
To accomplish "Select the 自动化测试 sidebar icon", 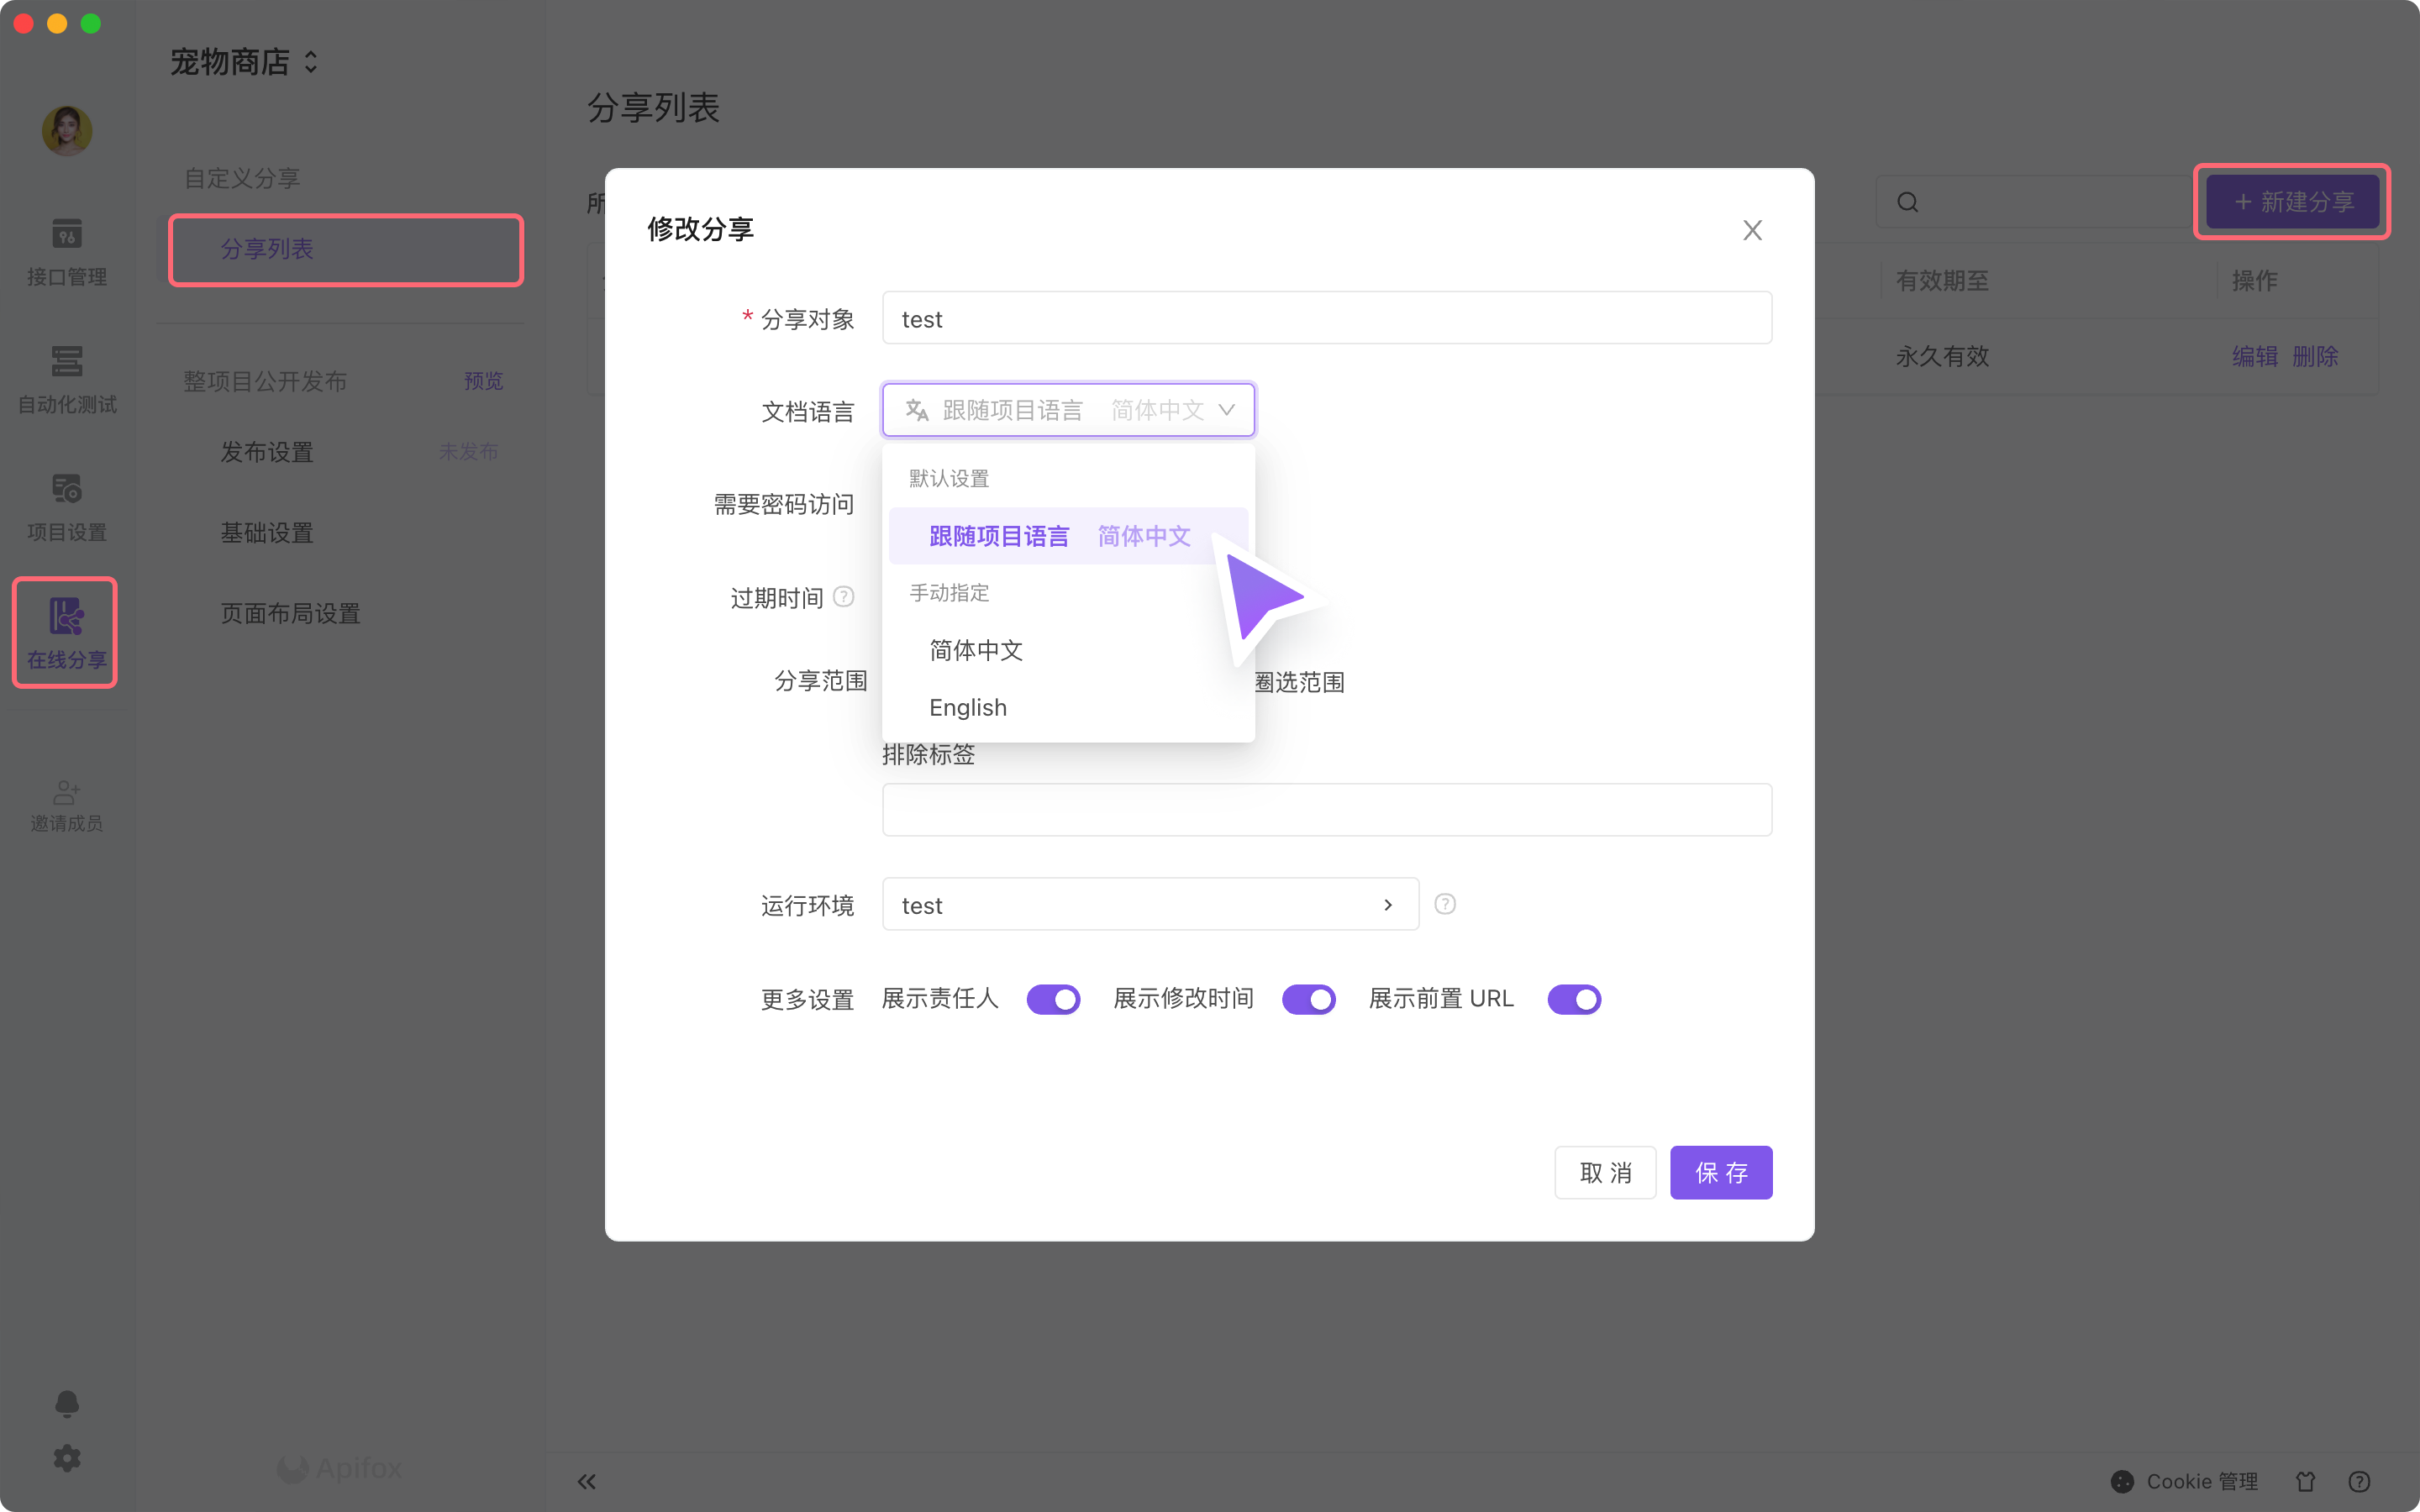I will pos(66,380).
